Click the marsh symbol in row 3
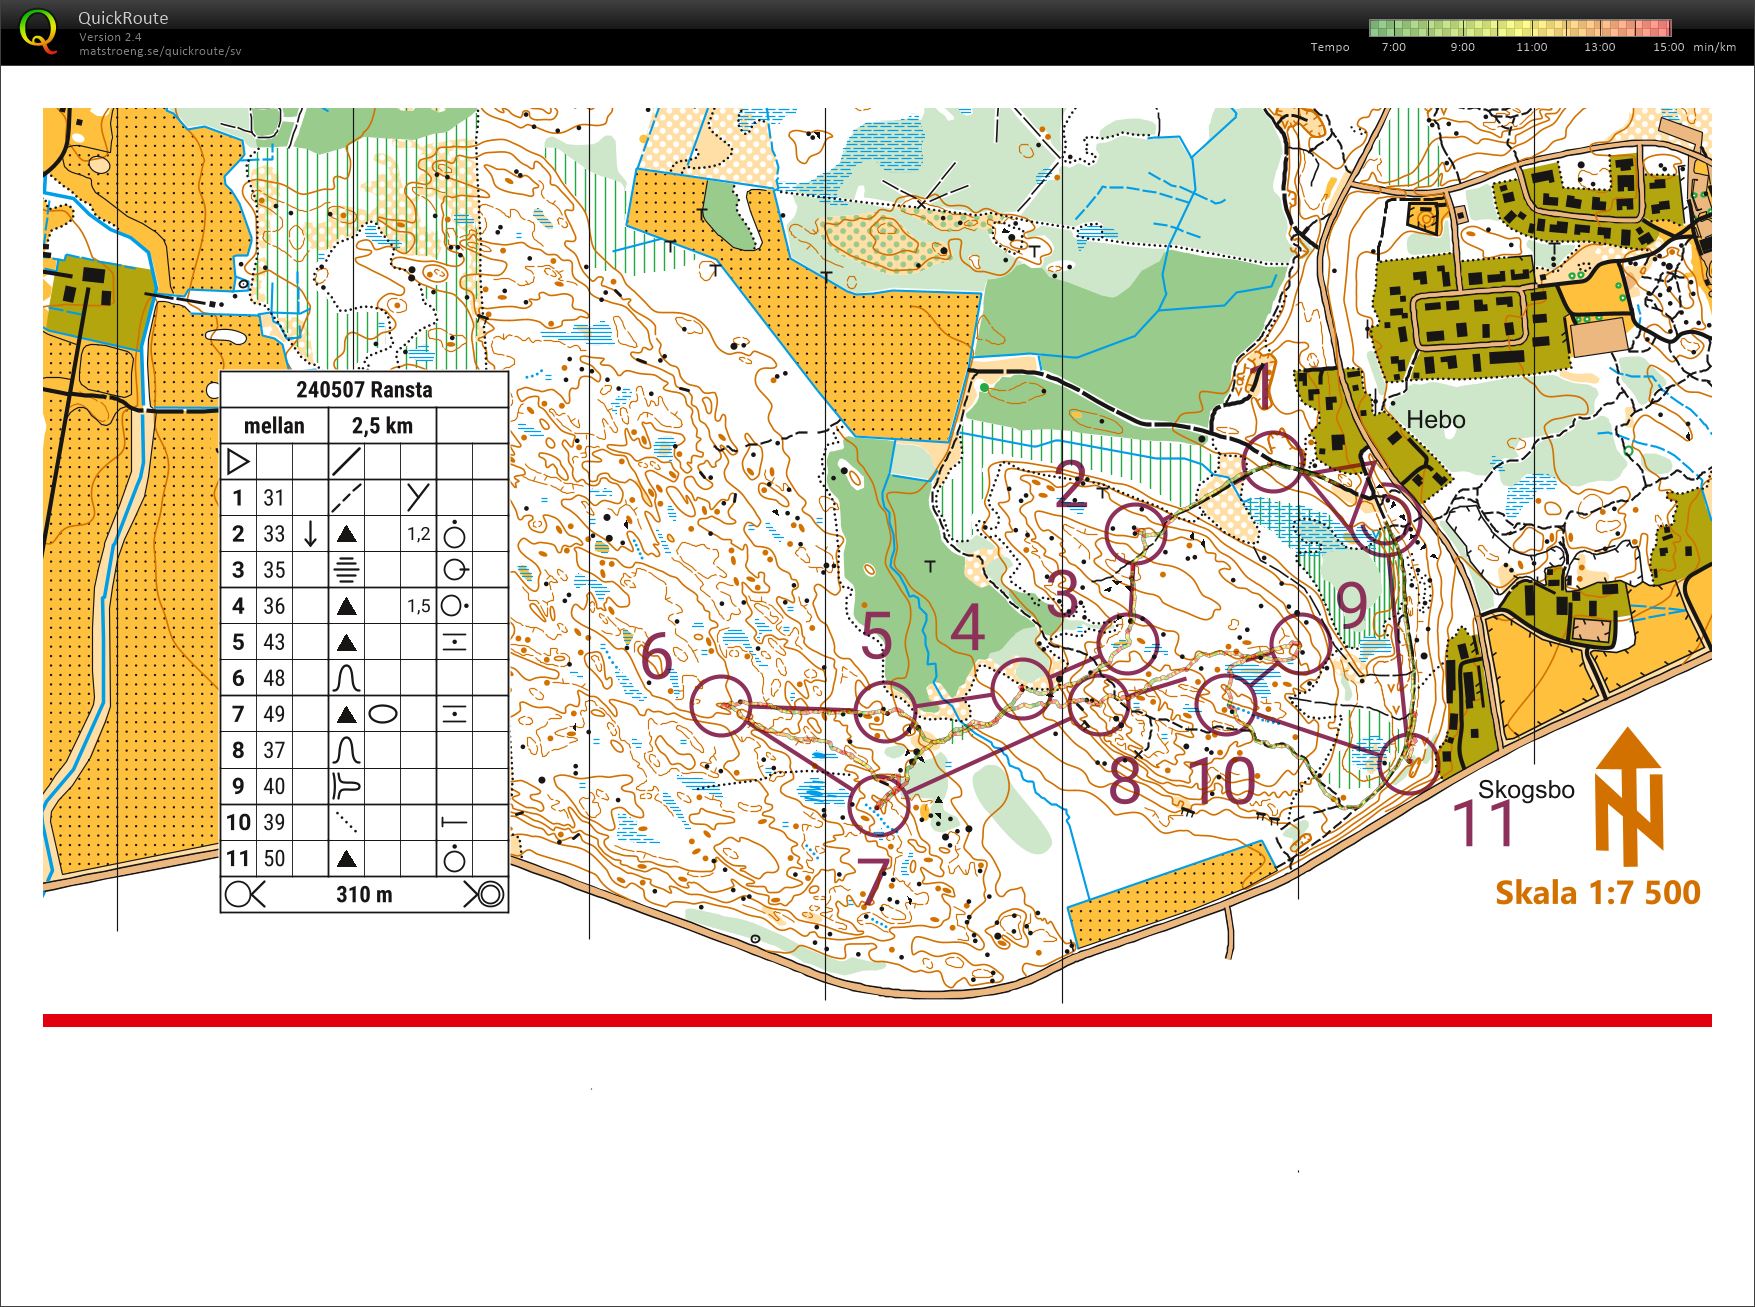1755x1307 pixels. click(346, 570)
